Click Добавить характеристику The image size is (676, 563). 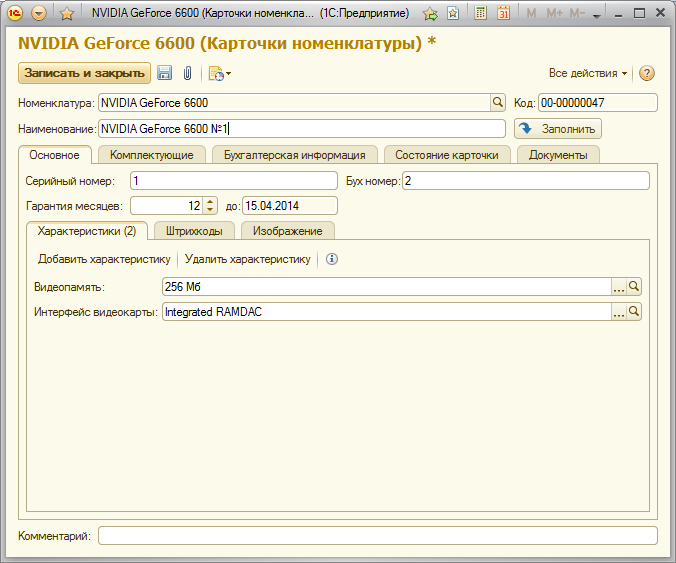tap(104, 259)
